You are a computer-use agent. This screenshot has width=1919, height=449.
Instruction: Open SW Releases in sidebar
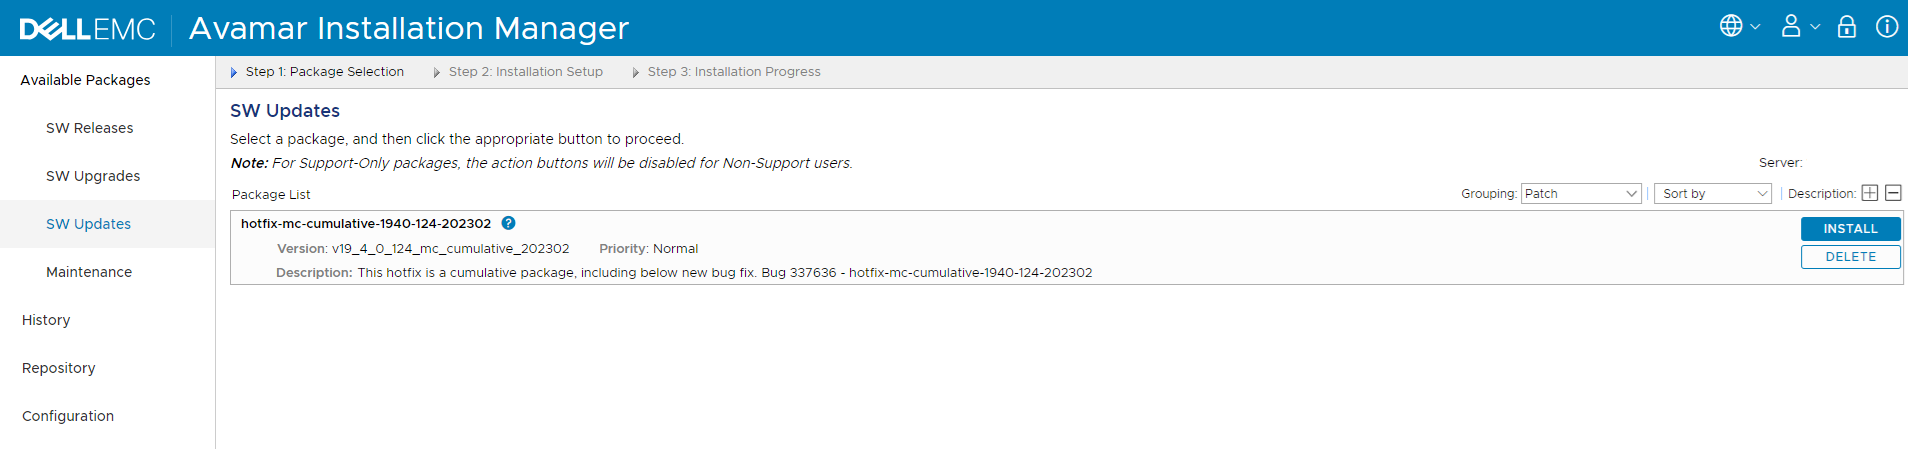click(90, 128)
